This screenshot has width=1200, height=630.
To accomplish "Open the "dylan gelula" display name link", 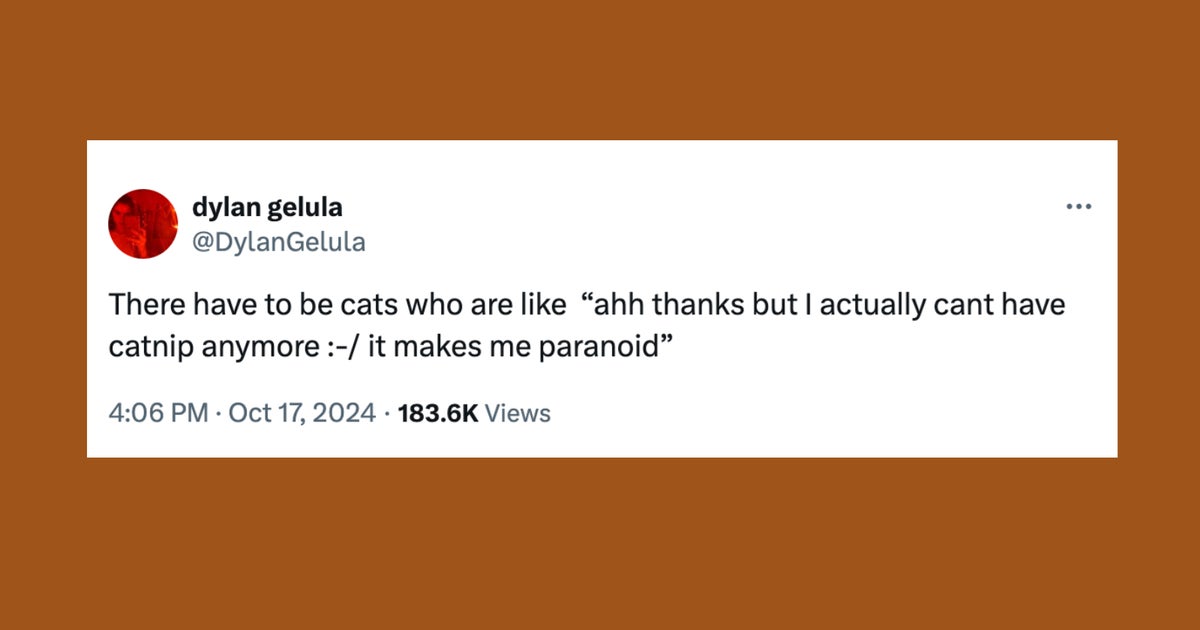I will 266,207.
